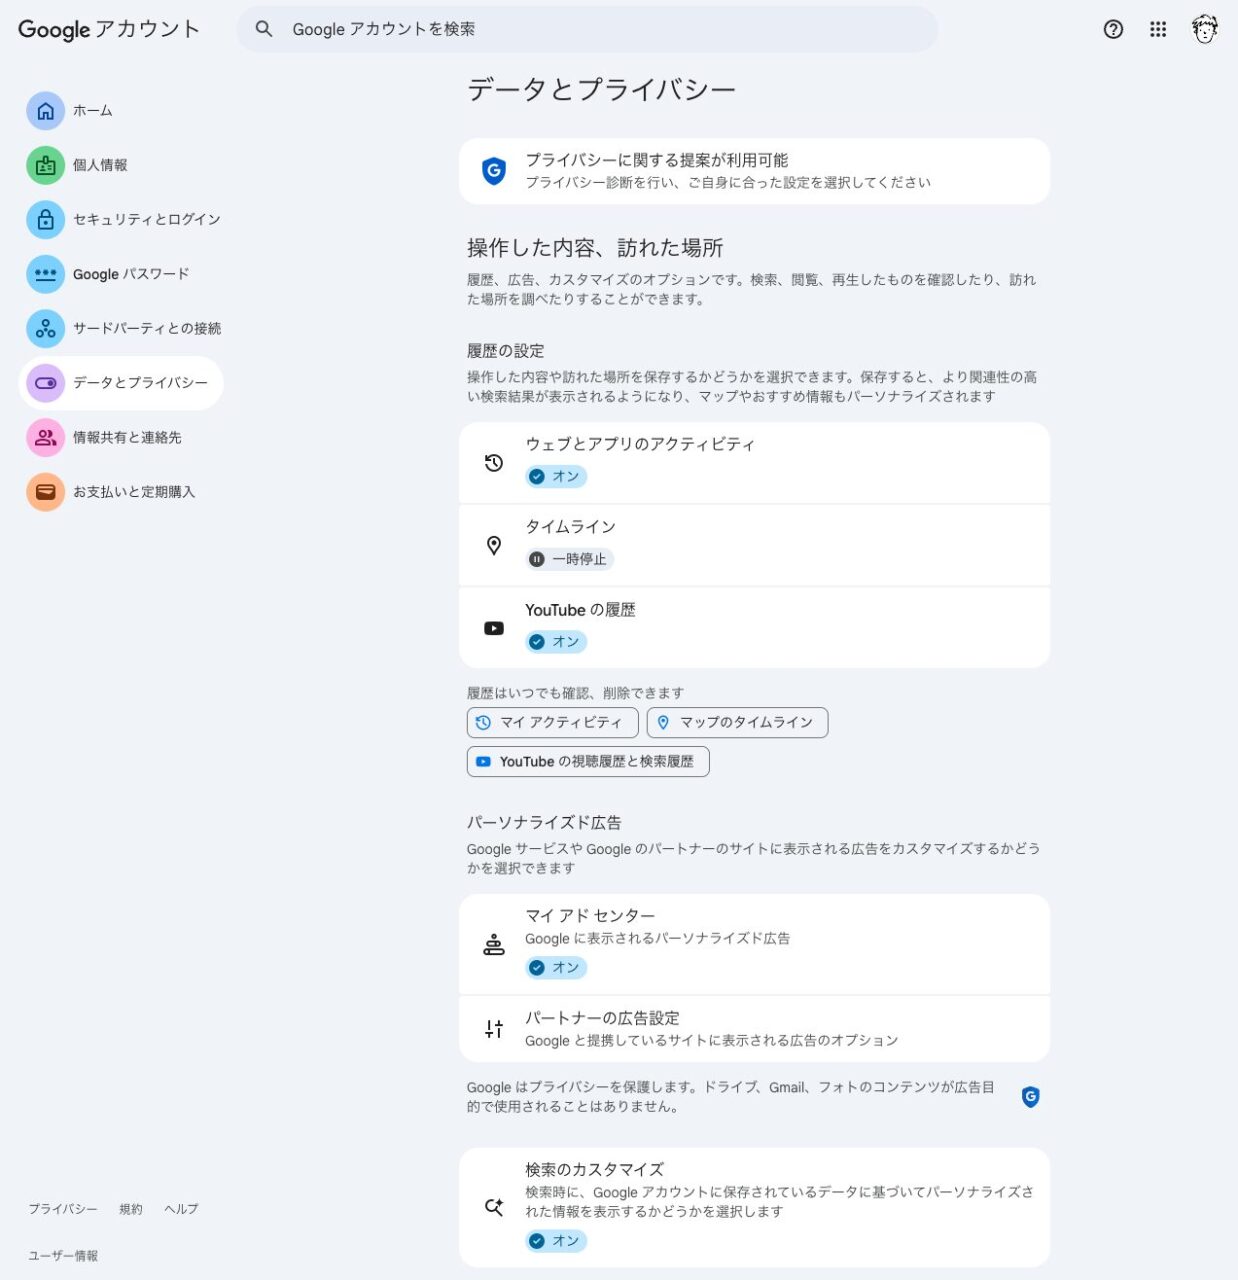Click the Google apps grid icon

pyautogui.click(x=1158, y=30)
